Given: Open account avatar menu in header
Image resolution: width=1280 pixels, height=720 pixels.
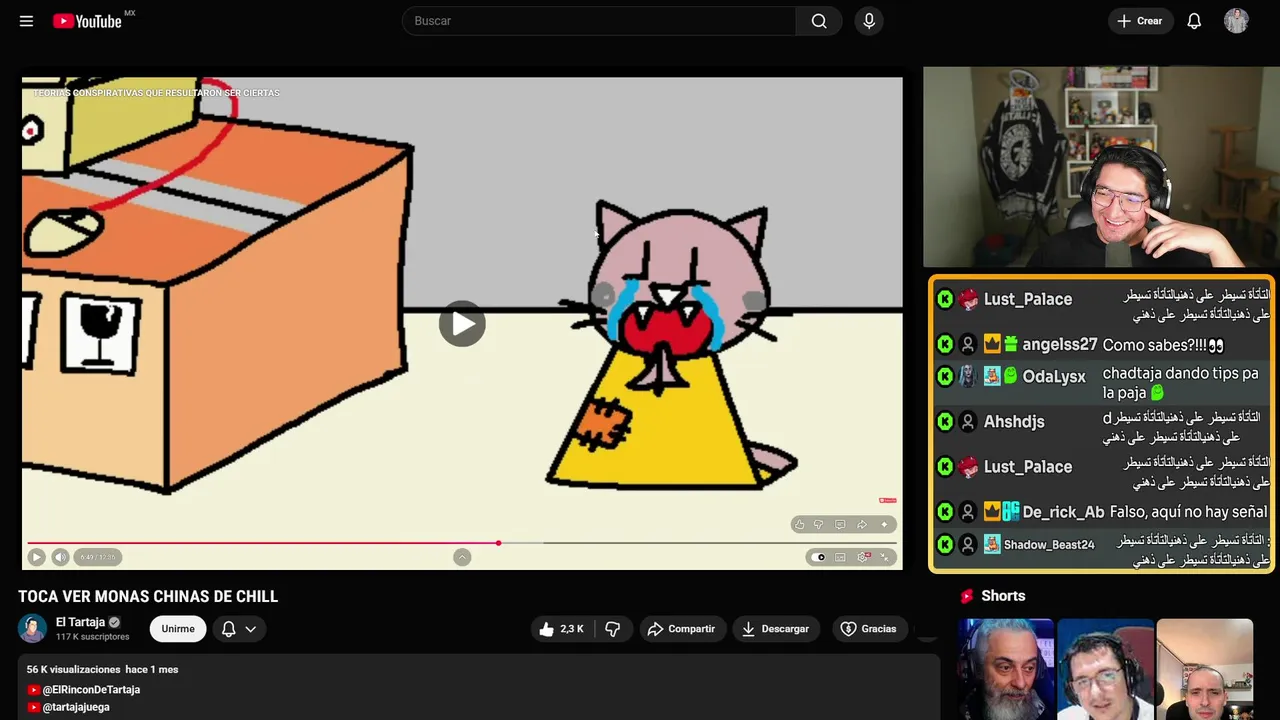Looking at the screenshot, I should [x=1236, y=21].
